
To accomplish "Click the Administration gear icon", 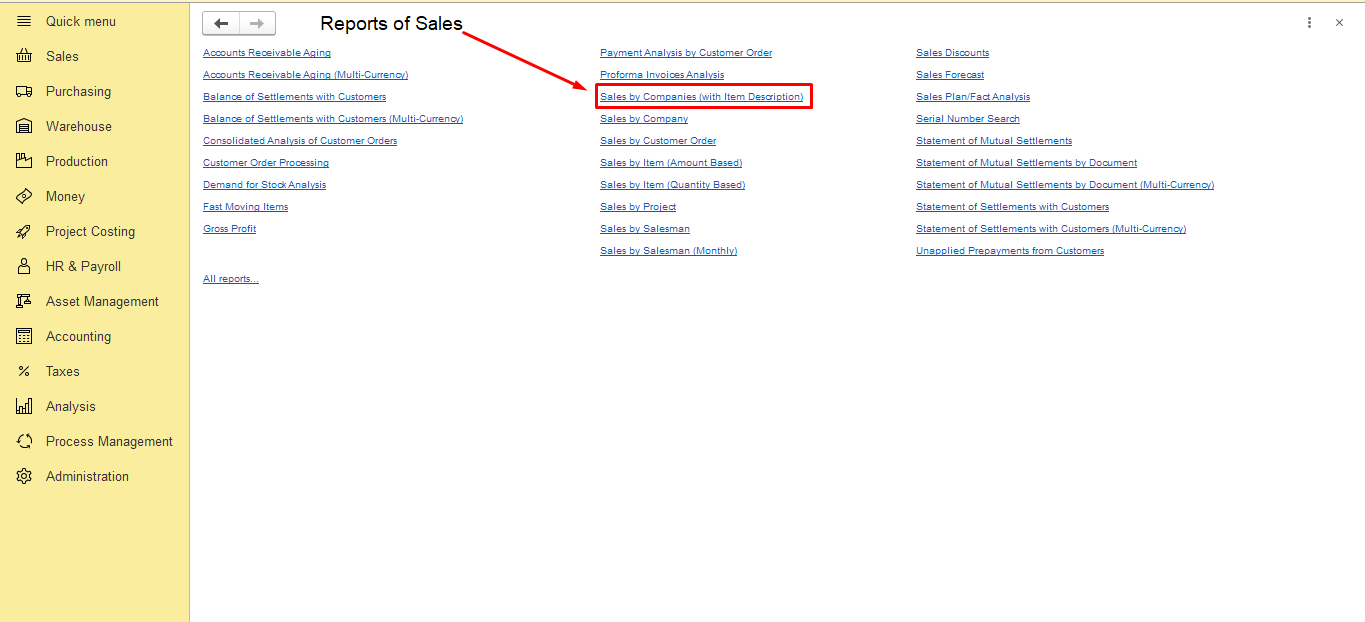I will point(24,477).
